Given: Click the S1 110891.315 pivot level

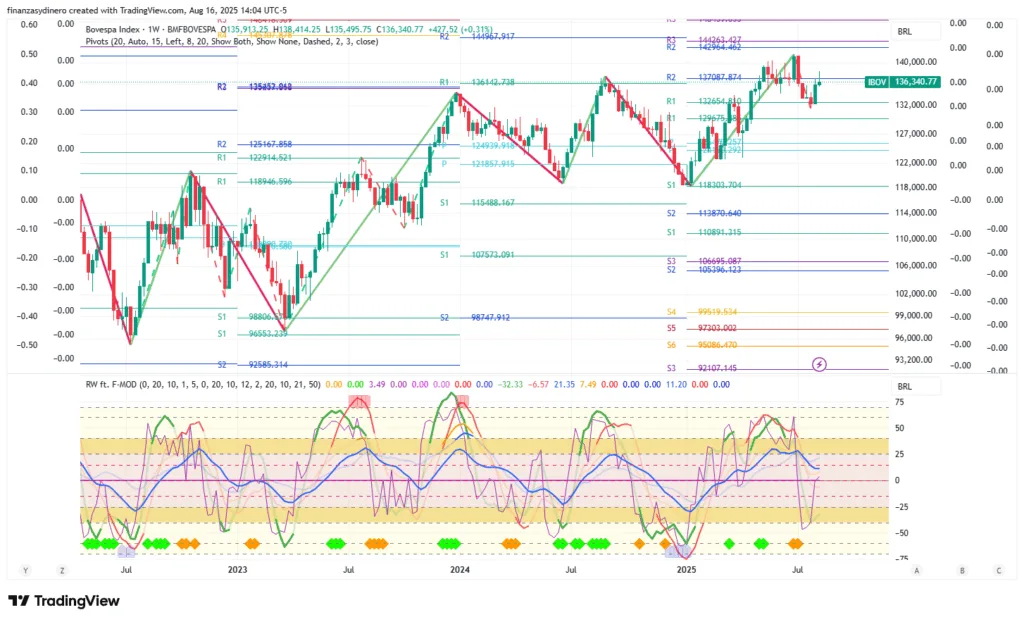Looking at the screenshot, I should coord(704,233).
